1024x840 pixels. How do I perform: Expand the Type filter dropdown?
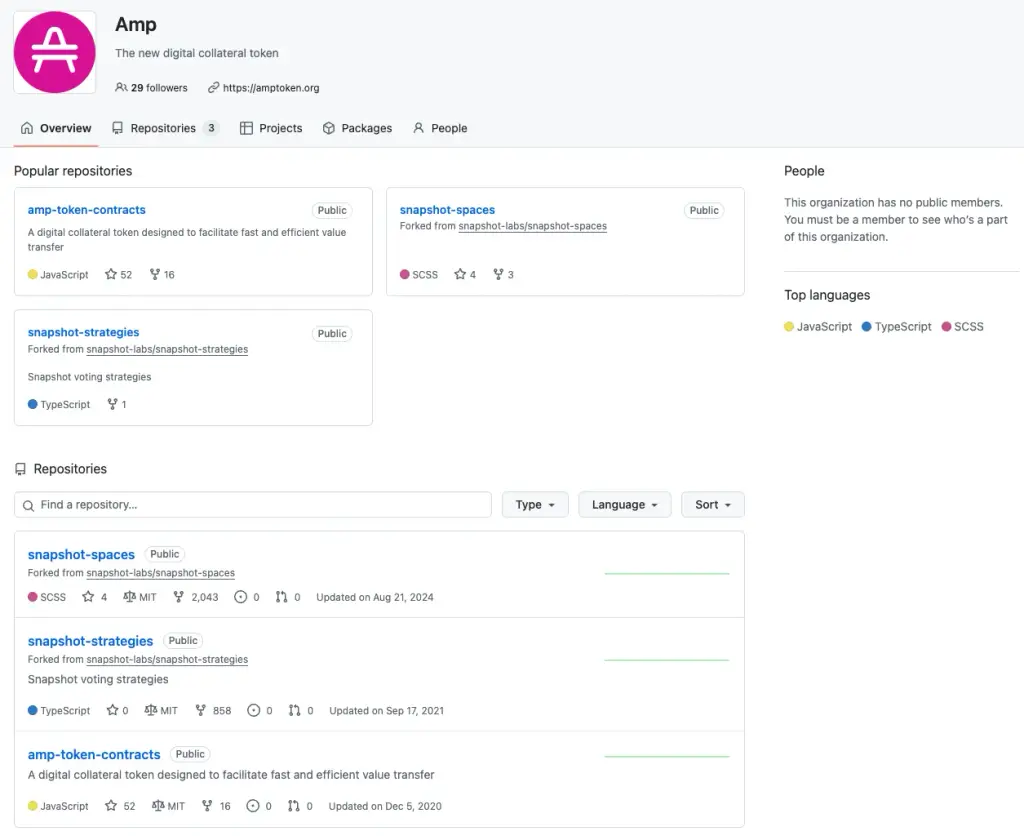point(535,505)
